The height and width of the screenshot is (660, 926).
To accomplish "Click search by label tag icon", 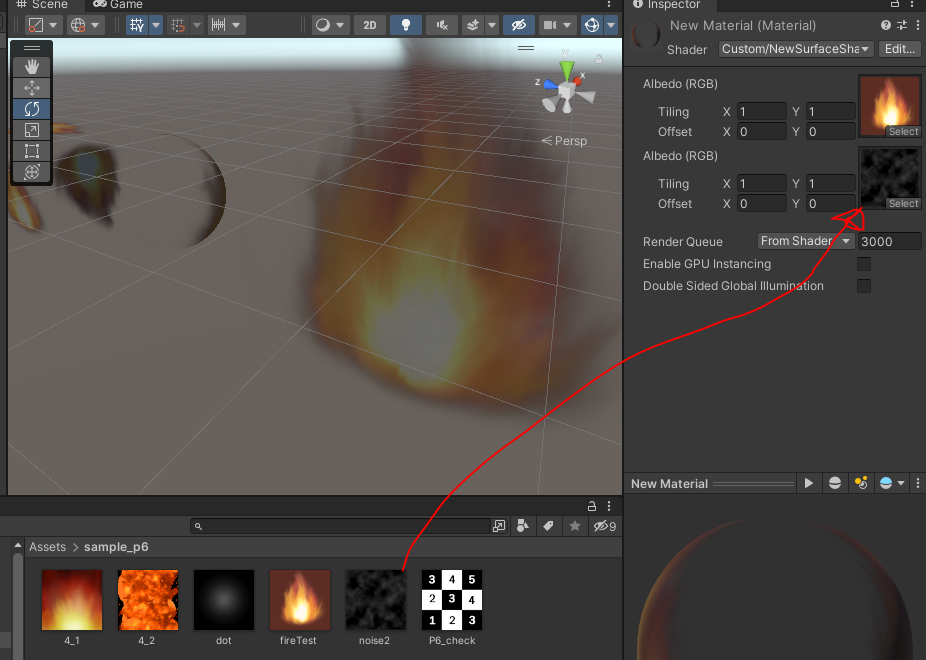I will click(x=549, y=526).
